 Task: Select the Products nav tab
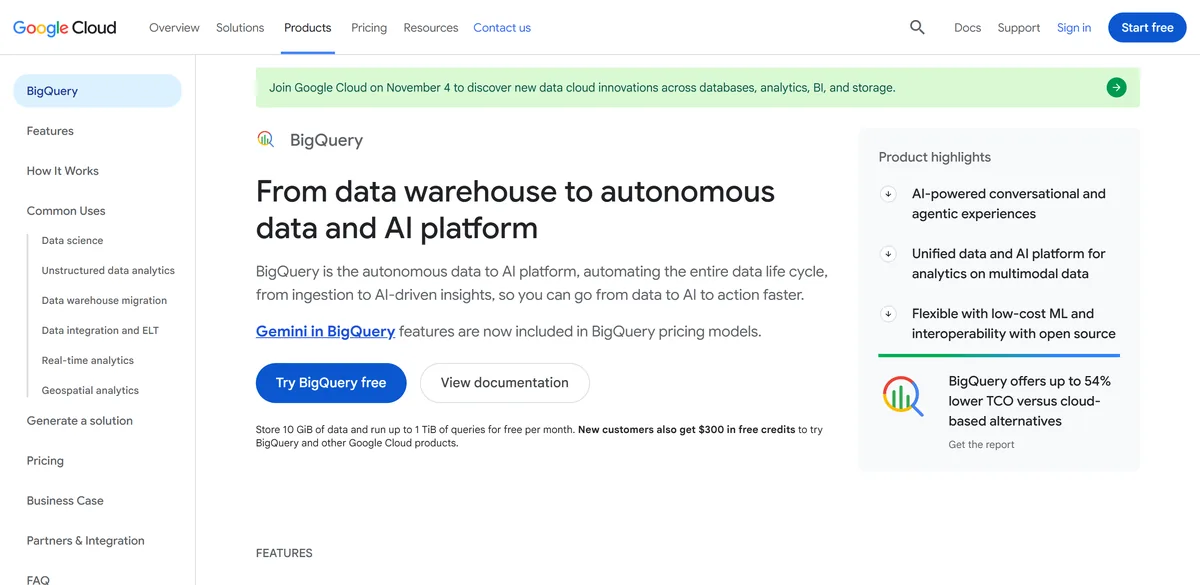308,28
